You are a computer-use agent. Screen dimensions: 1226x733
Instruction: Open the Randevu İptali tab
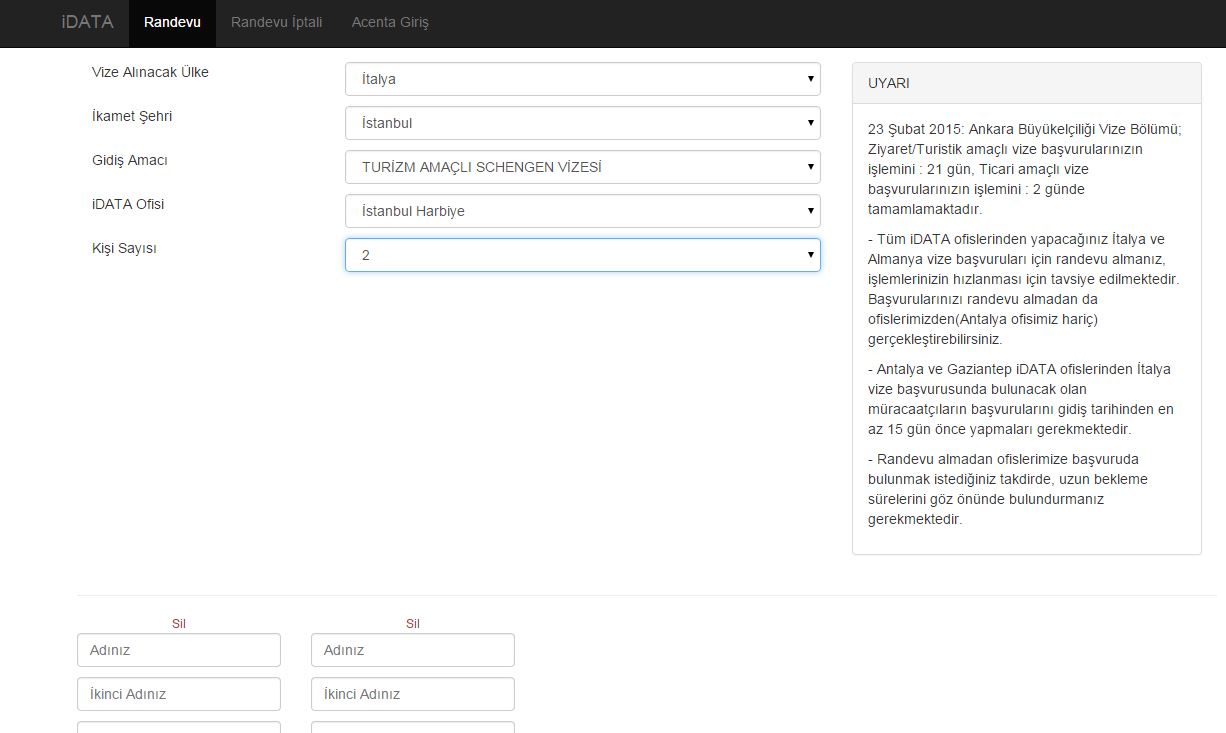(276, 22)
